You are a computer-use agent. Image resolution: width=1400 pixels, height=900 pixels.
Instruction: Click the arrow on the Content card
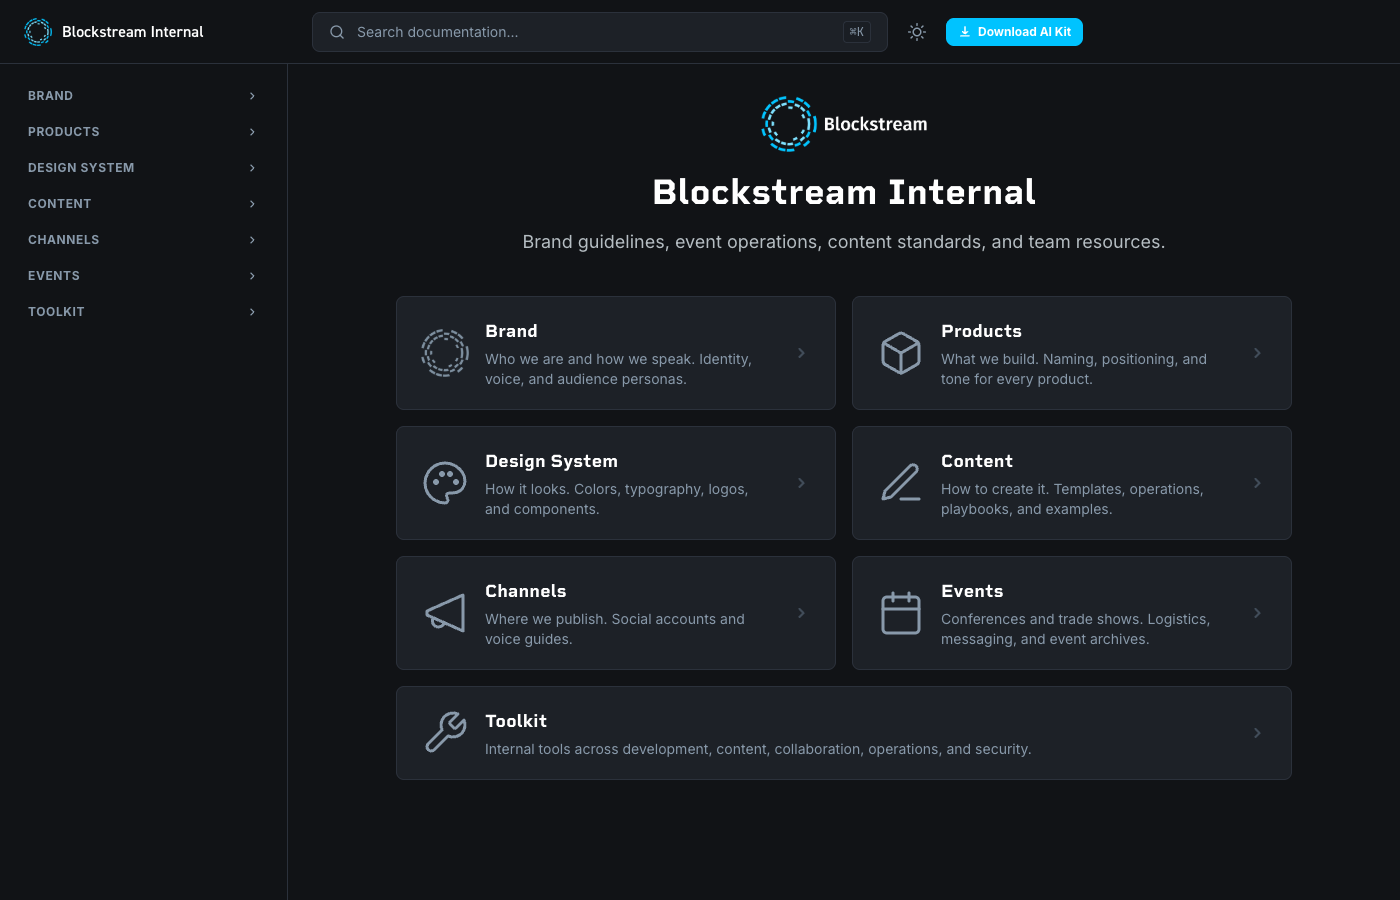pos(1257,483)
